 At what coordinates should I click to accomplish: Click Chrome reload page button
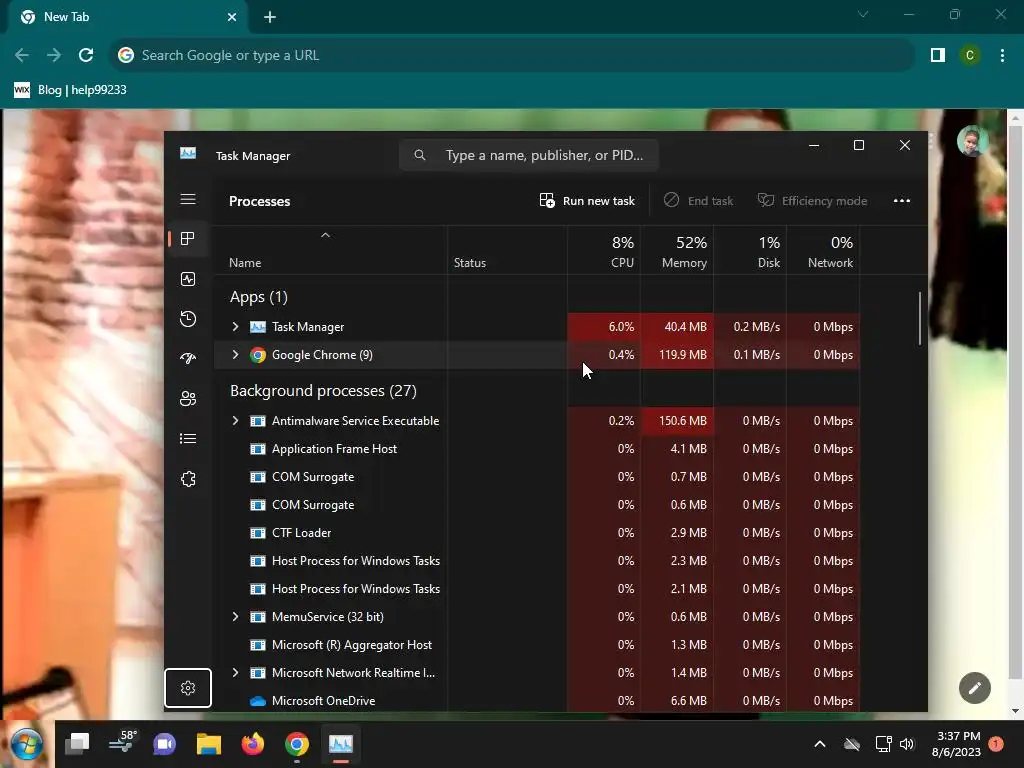click(86, 56)
